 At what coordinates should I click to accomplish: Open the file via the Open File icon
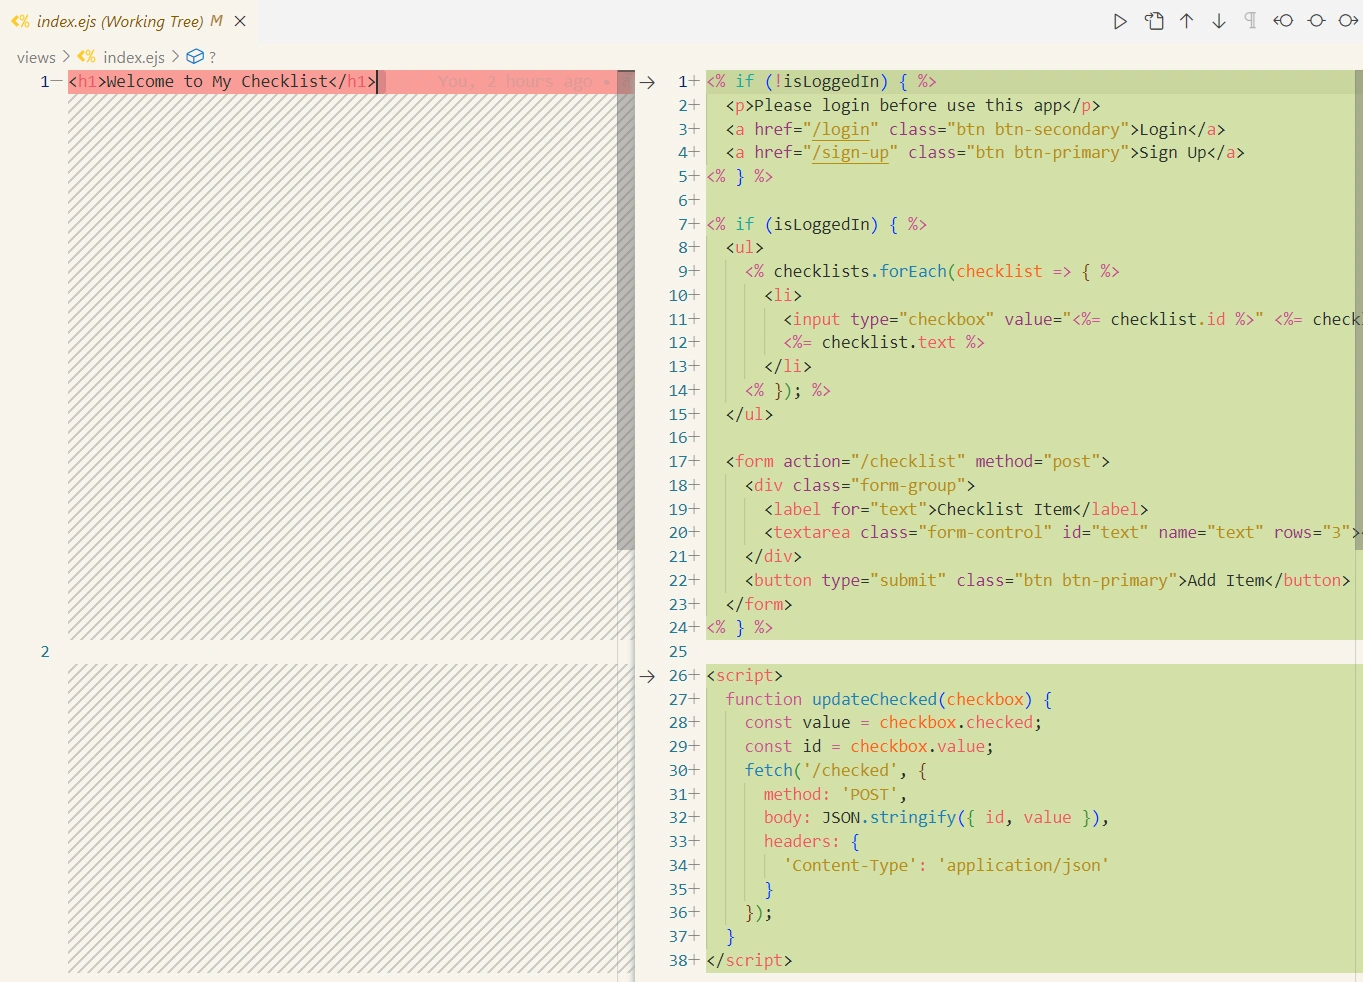(x=1154, y=21)
